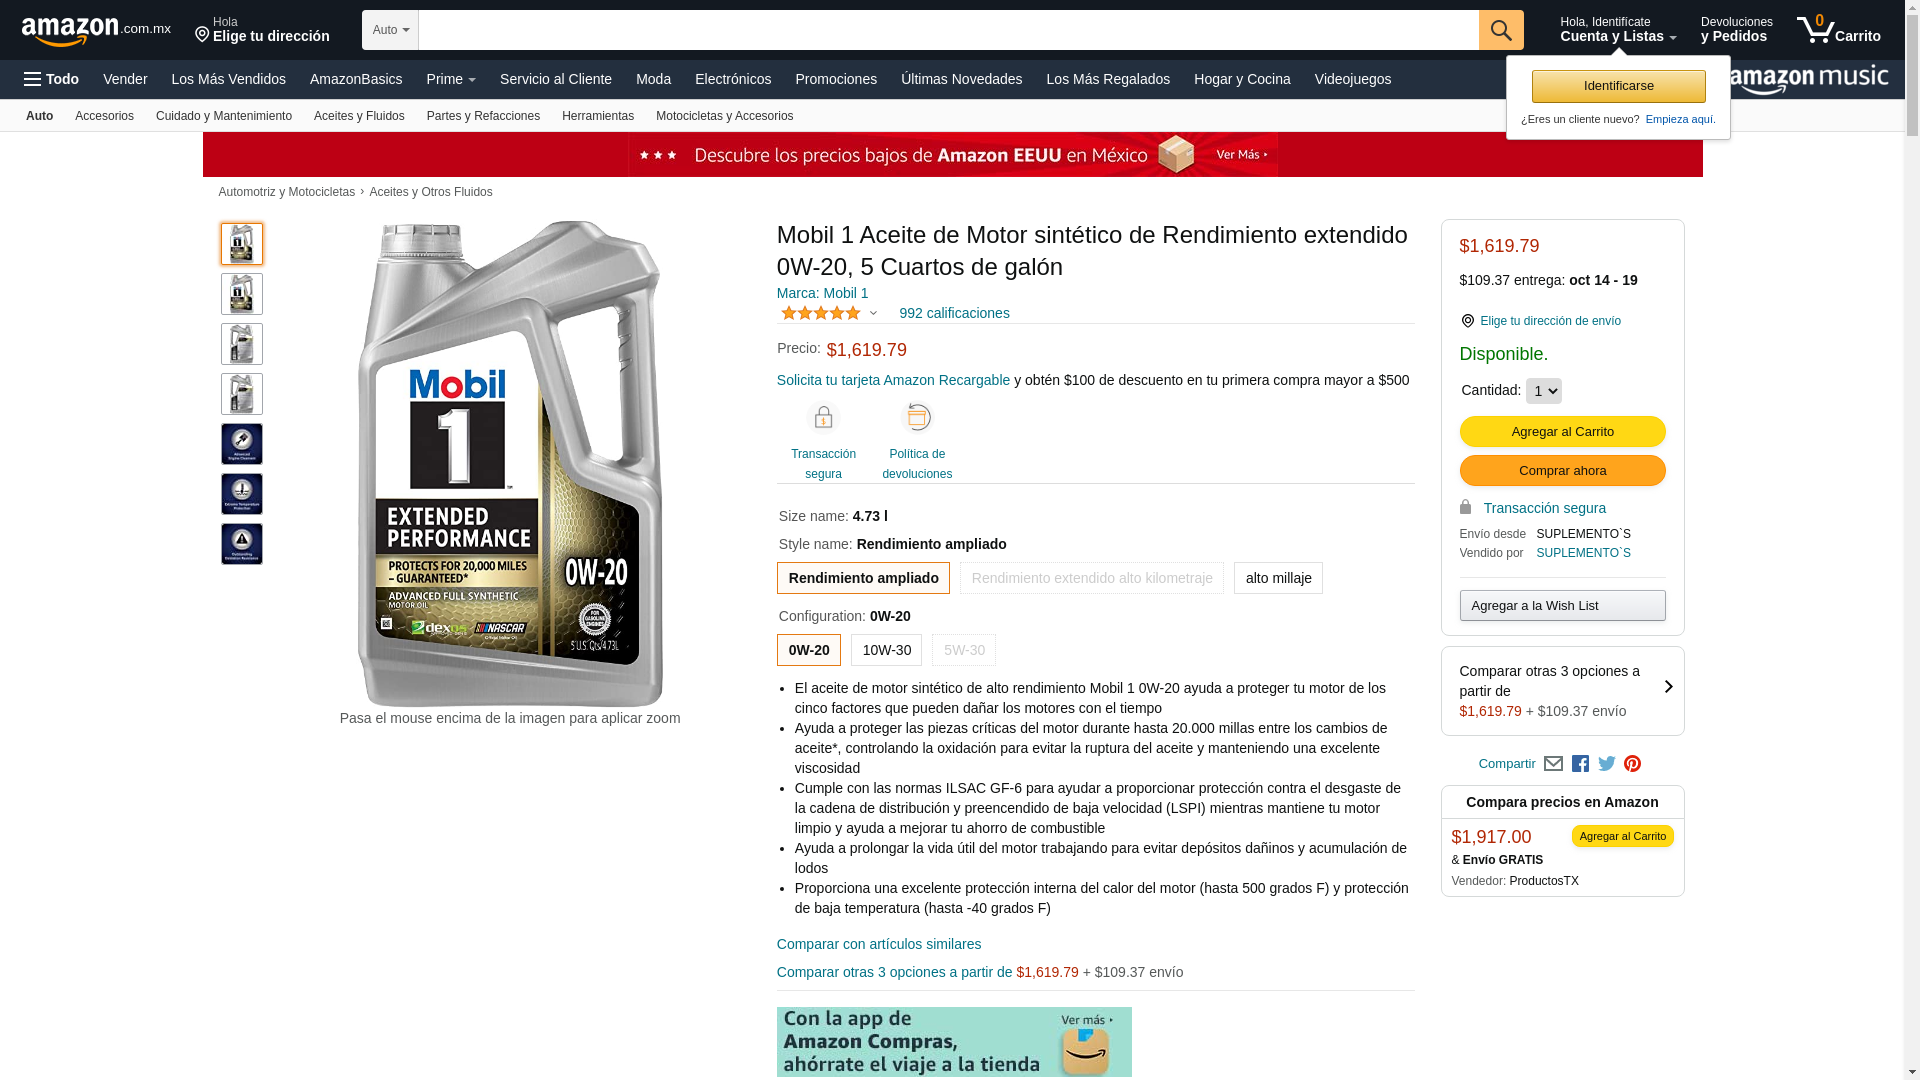
Task: Open the Todo hamburger menu
Action: click(x=52, y=79)
